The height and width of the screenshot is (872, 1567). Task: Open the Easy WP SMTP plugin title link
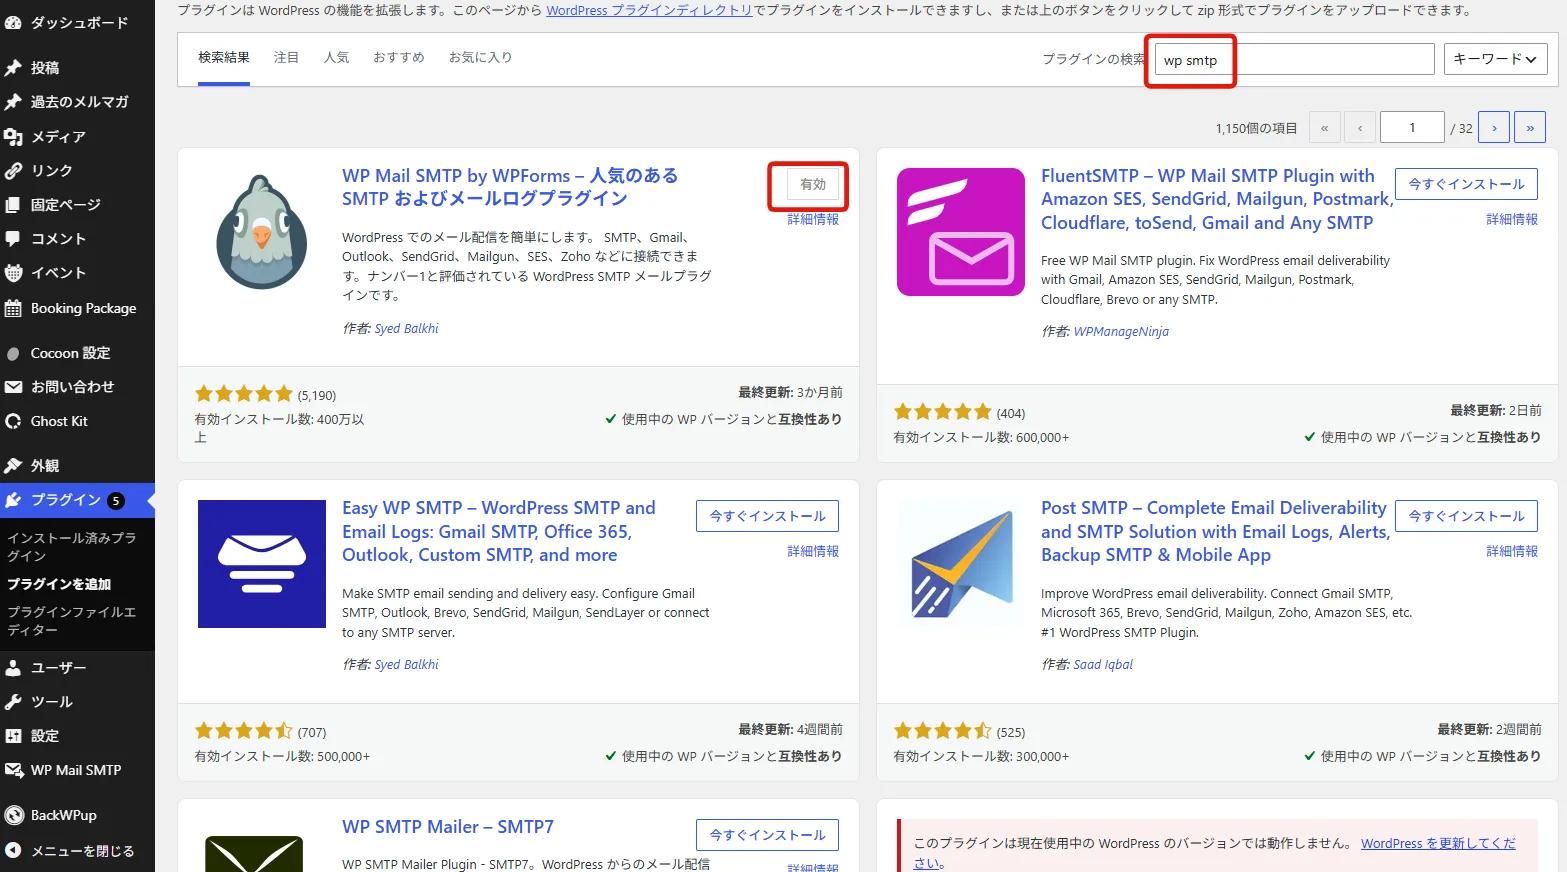coord(499,531)
